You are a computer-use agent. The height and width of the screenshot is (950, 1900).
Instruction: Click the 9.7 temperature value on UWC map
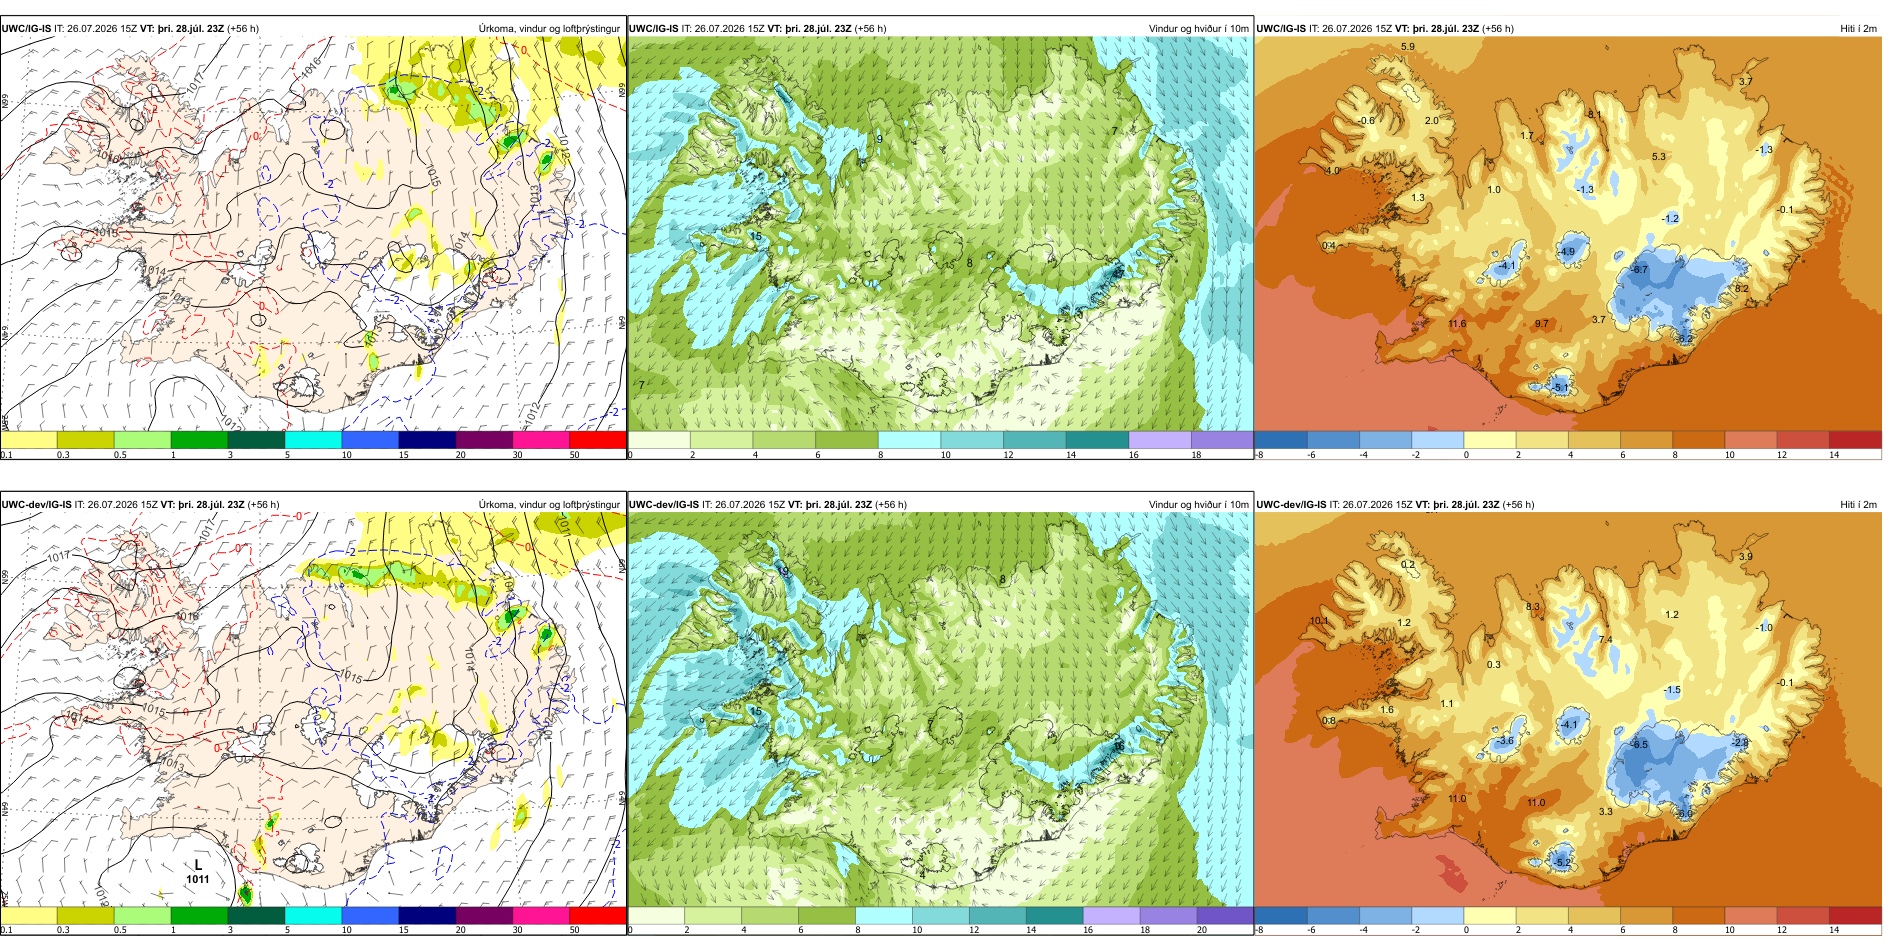click(x=1542, y=324)
